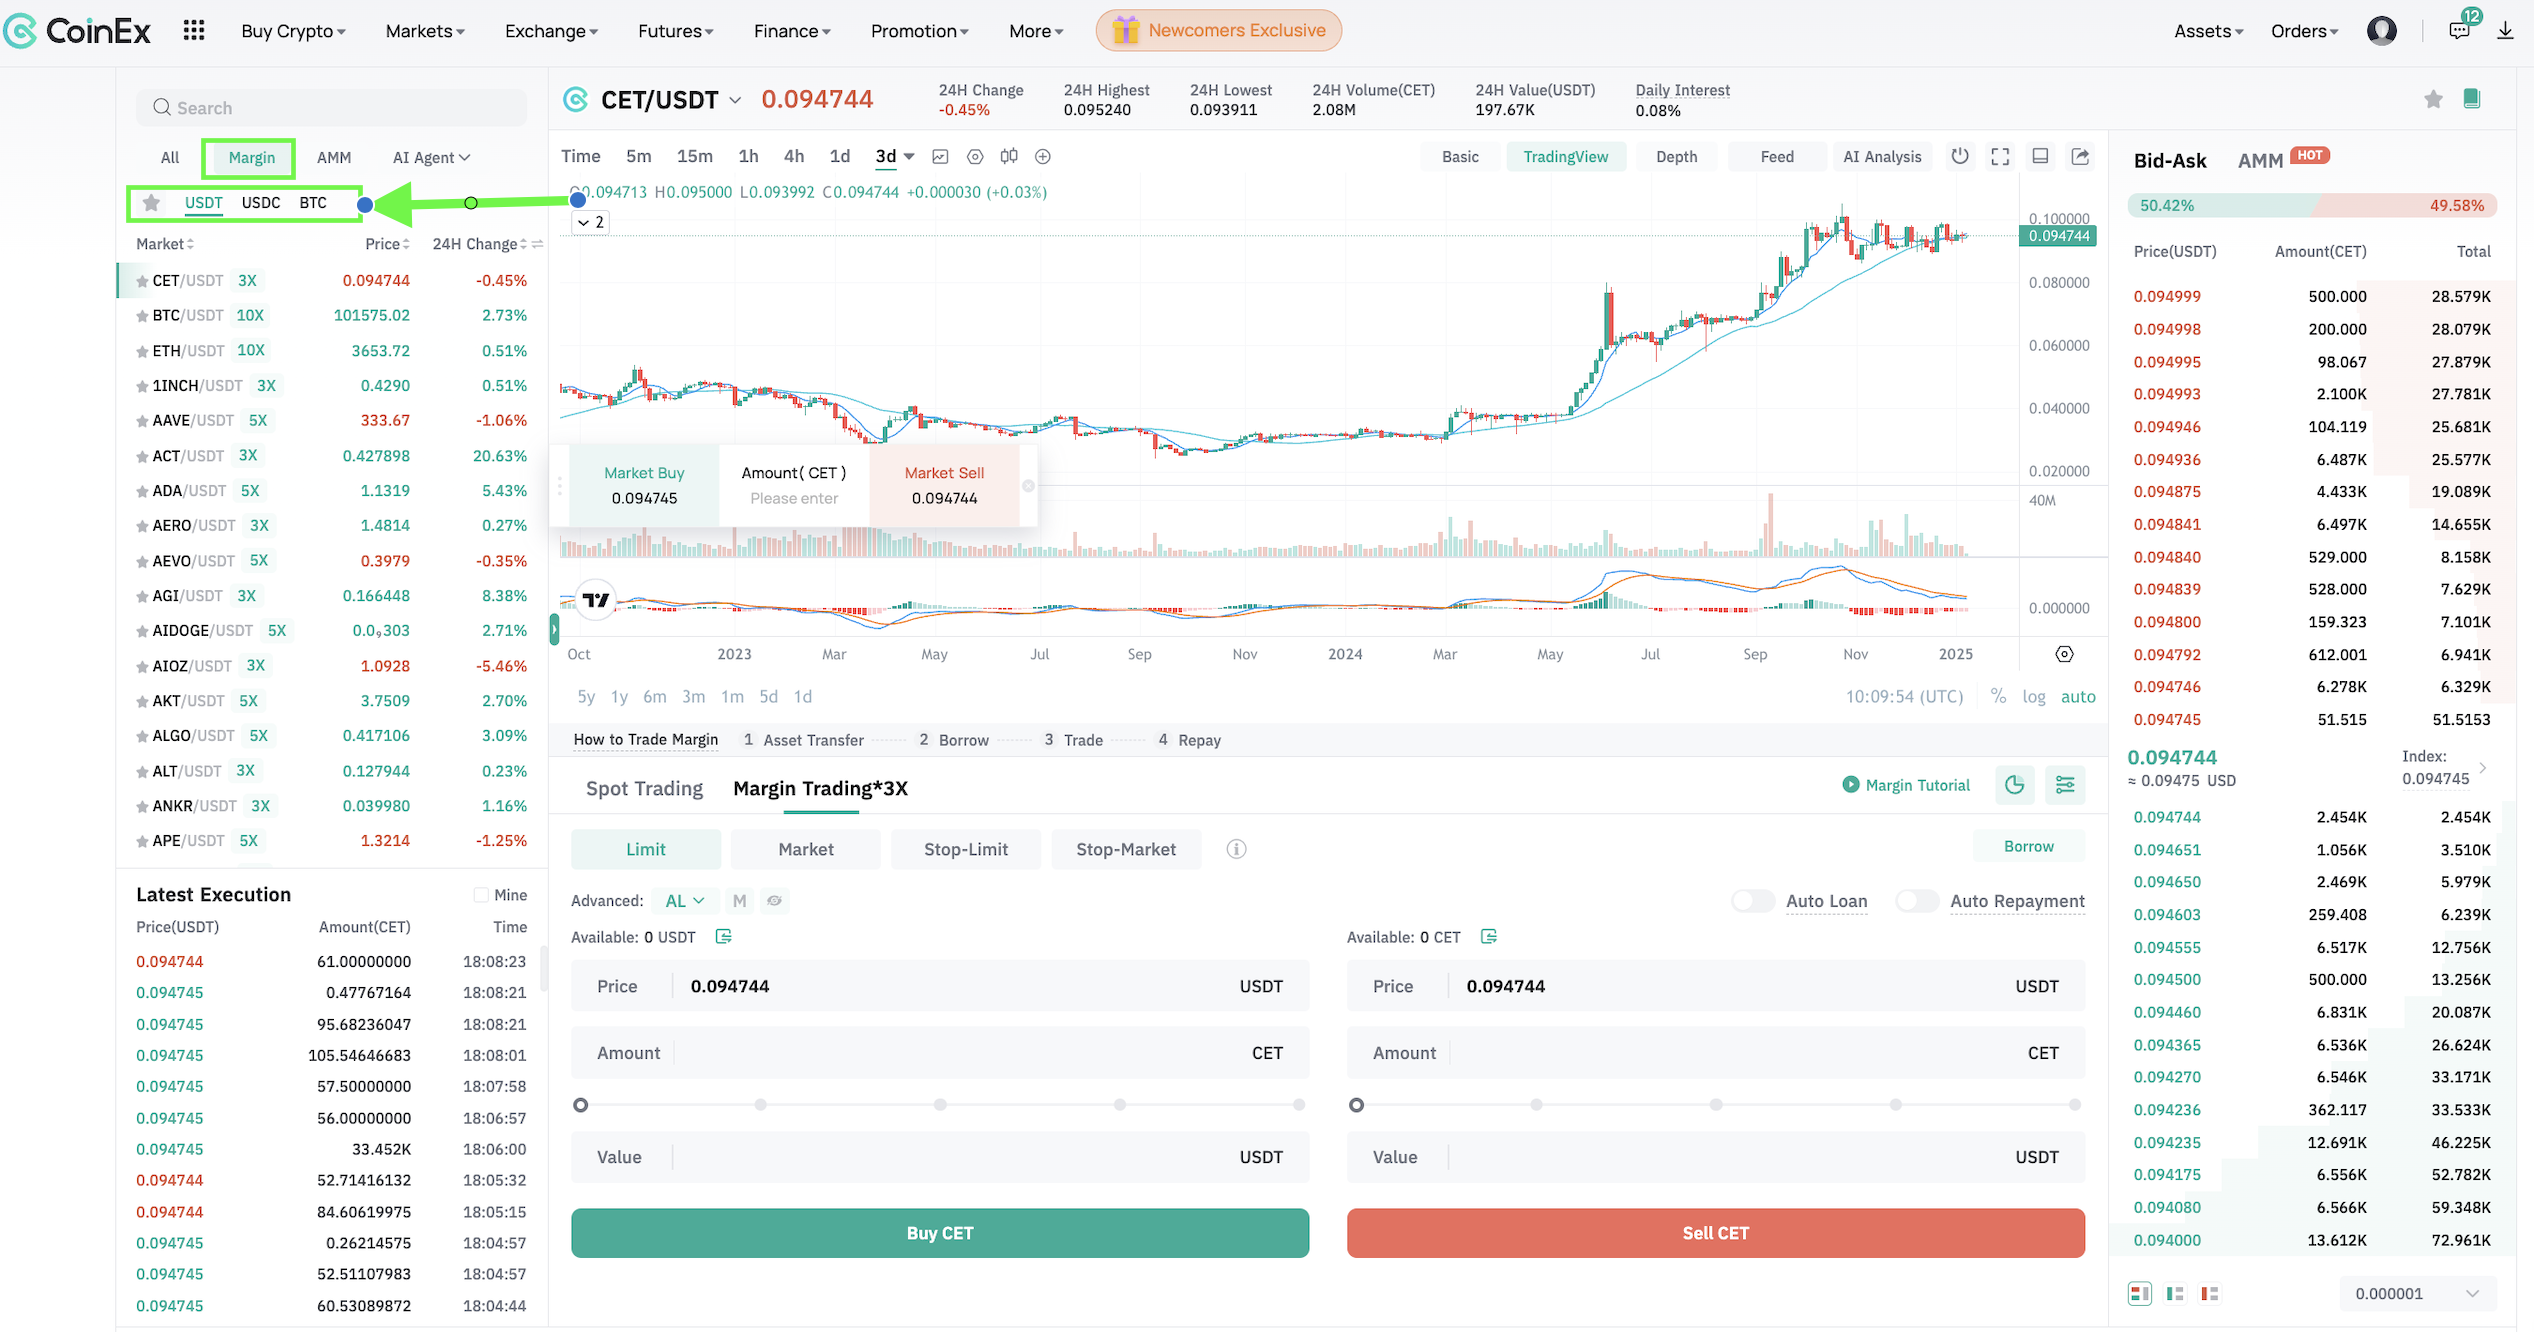The height and width of the screenshot is (1332, 2534).
Task: Show asks only order book layout
Action: tap(2210, 1293)
